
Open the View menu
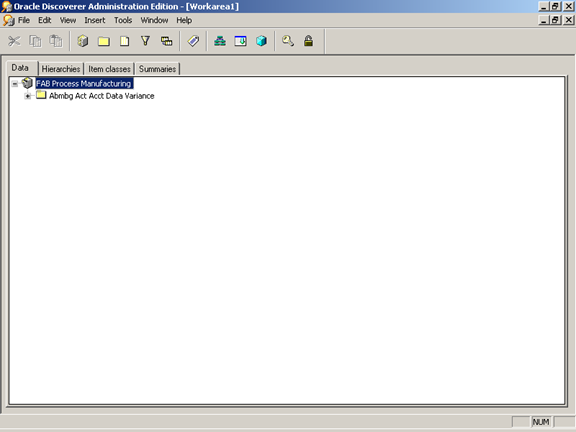point(68,20)
